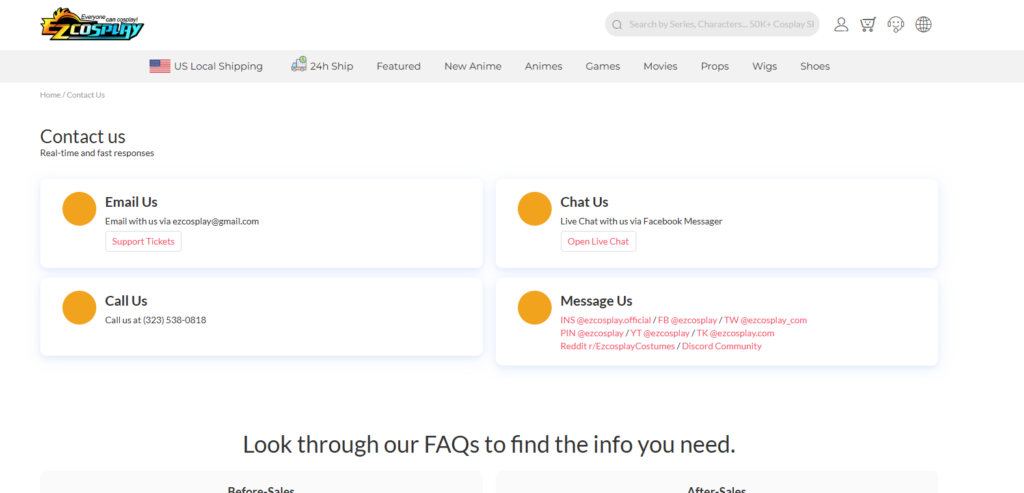Click the Real-time and fast responses subtitle
Image resolution: width=1024 pixels, height=493 pixels.
pos(97,153)
